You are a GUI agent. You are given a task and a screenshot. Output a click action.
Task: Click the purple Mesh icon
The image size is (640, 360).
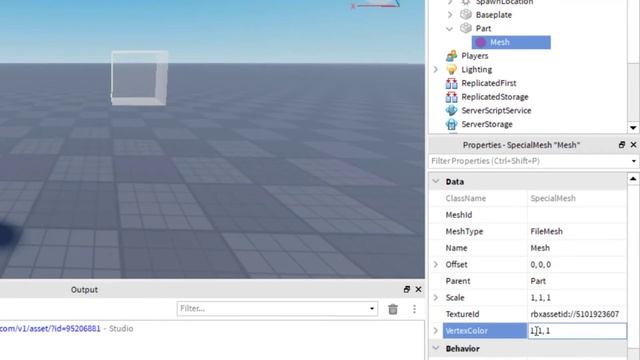click(x=480, y=42)
